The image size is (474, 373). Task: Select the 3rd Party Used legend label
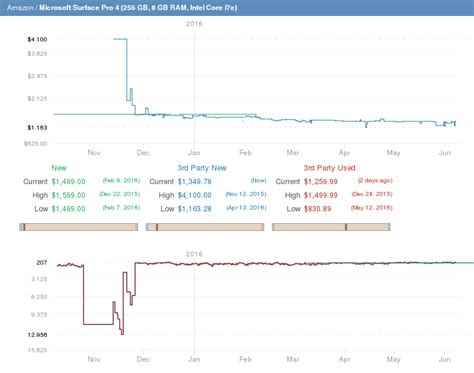329,168
